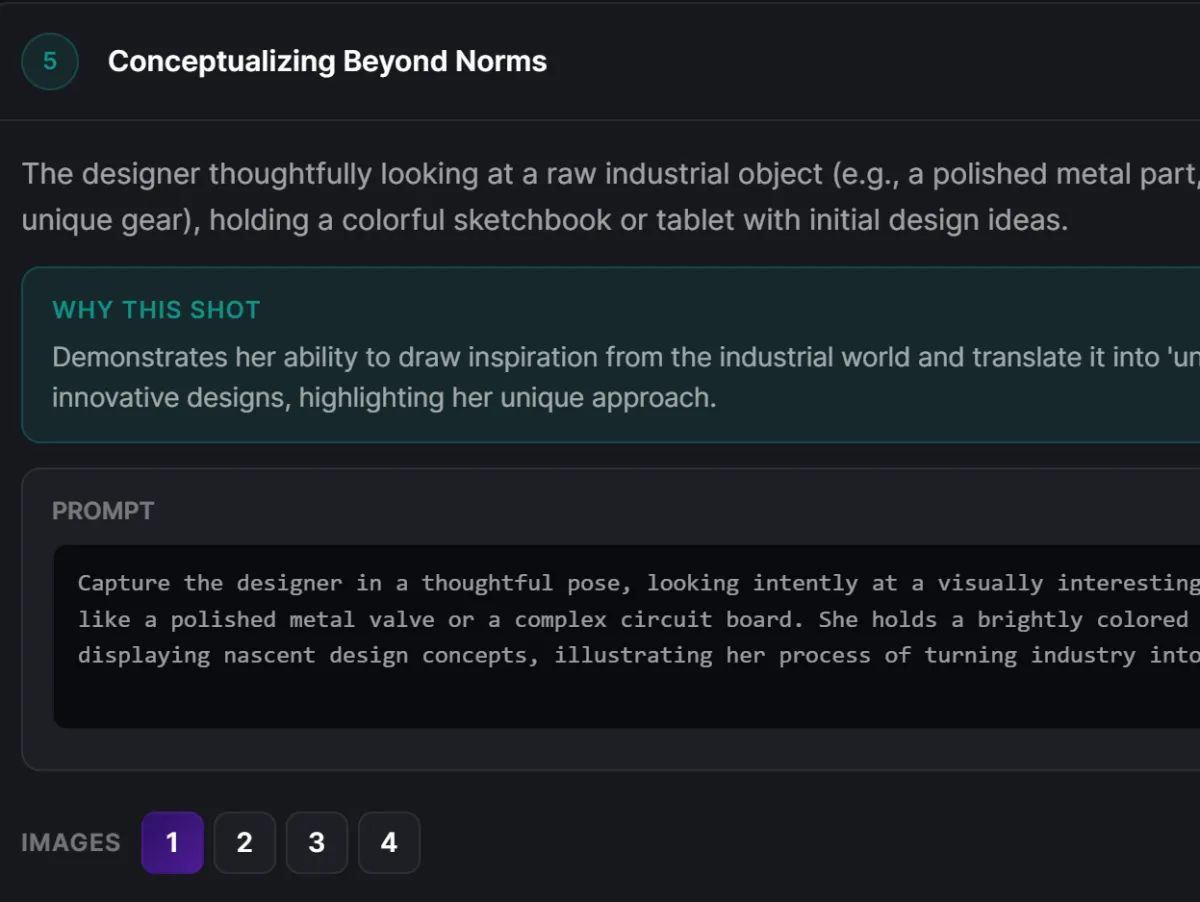Switch to image 2

[244, 843]
